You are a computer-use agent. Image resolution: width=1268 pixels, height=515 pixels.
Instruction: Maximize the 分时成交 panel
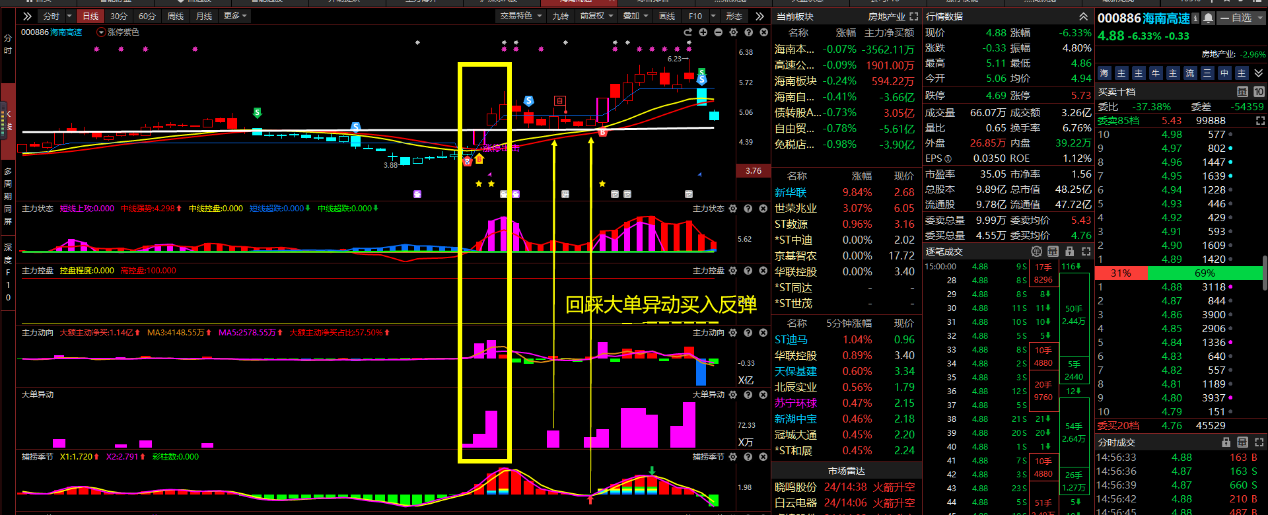click(x=1257, y=441)
